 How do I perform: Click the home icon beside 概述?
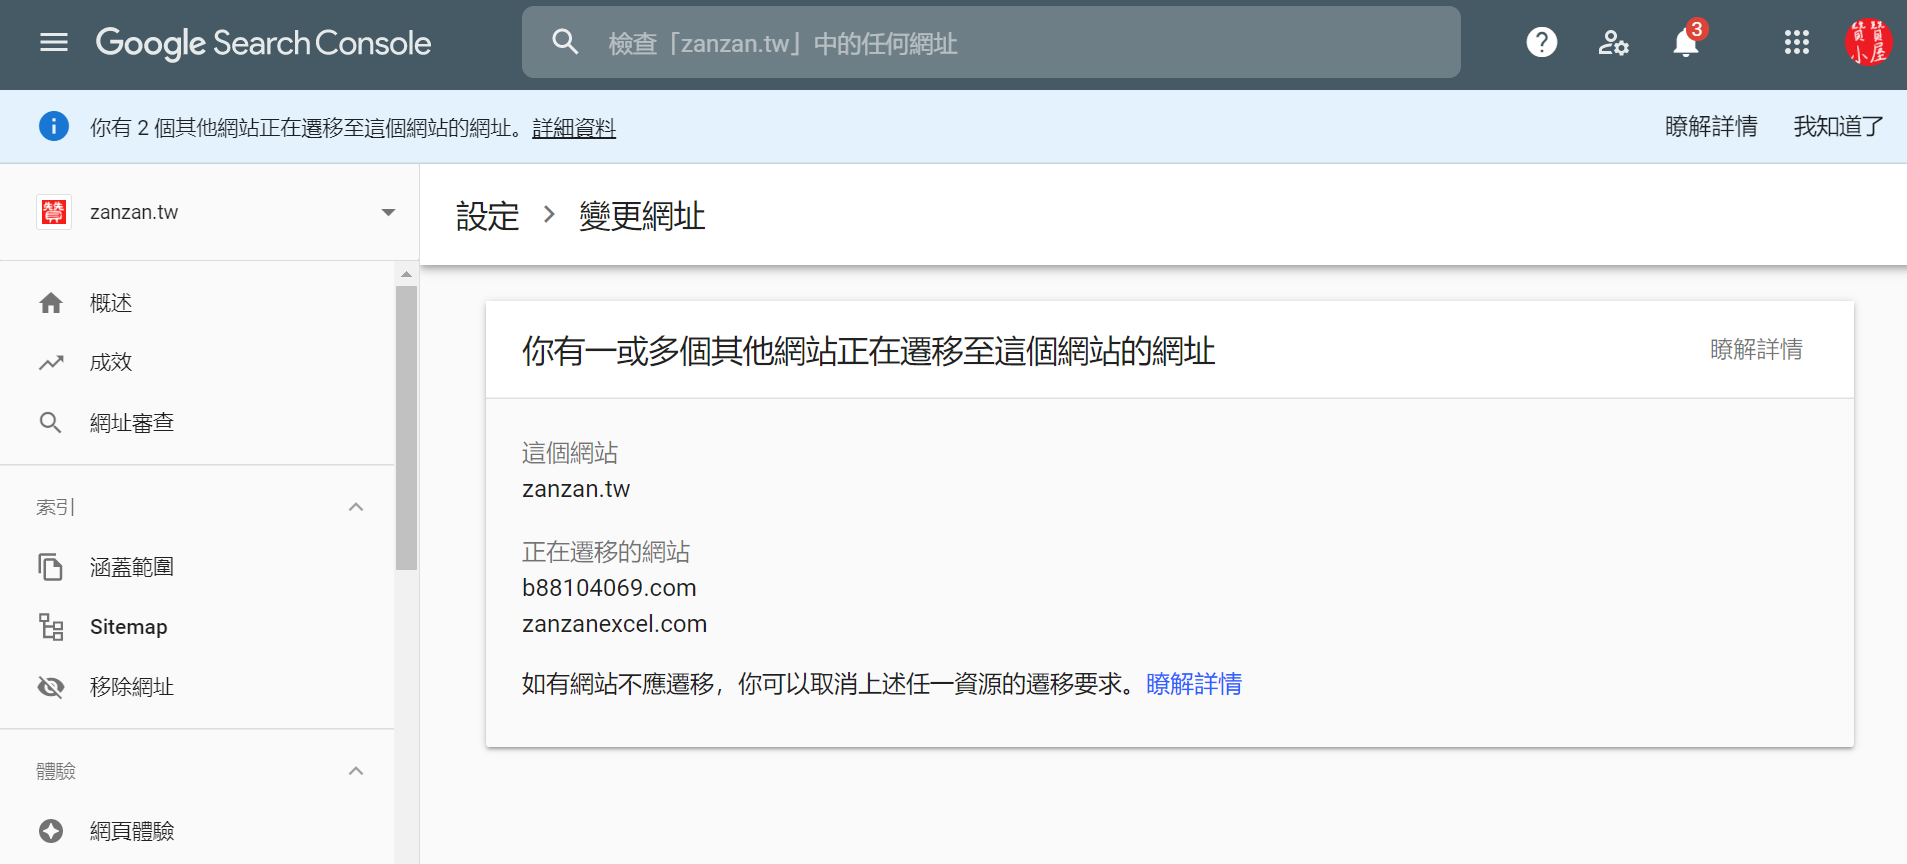[51, 303]
